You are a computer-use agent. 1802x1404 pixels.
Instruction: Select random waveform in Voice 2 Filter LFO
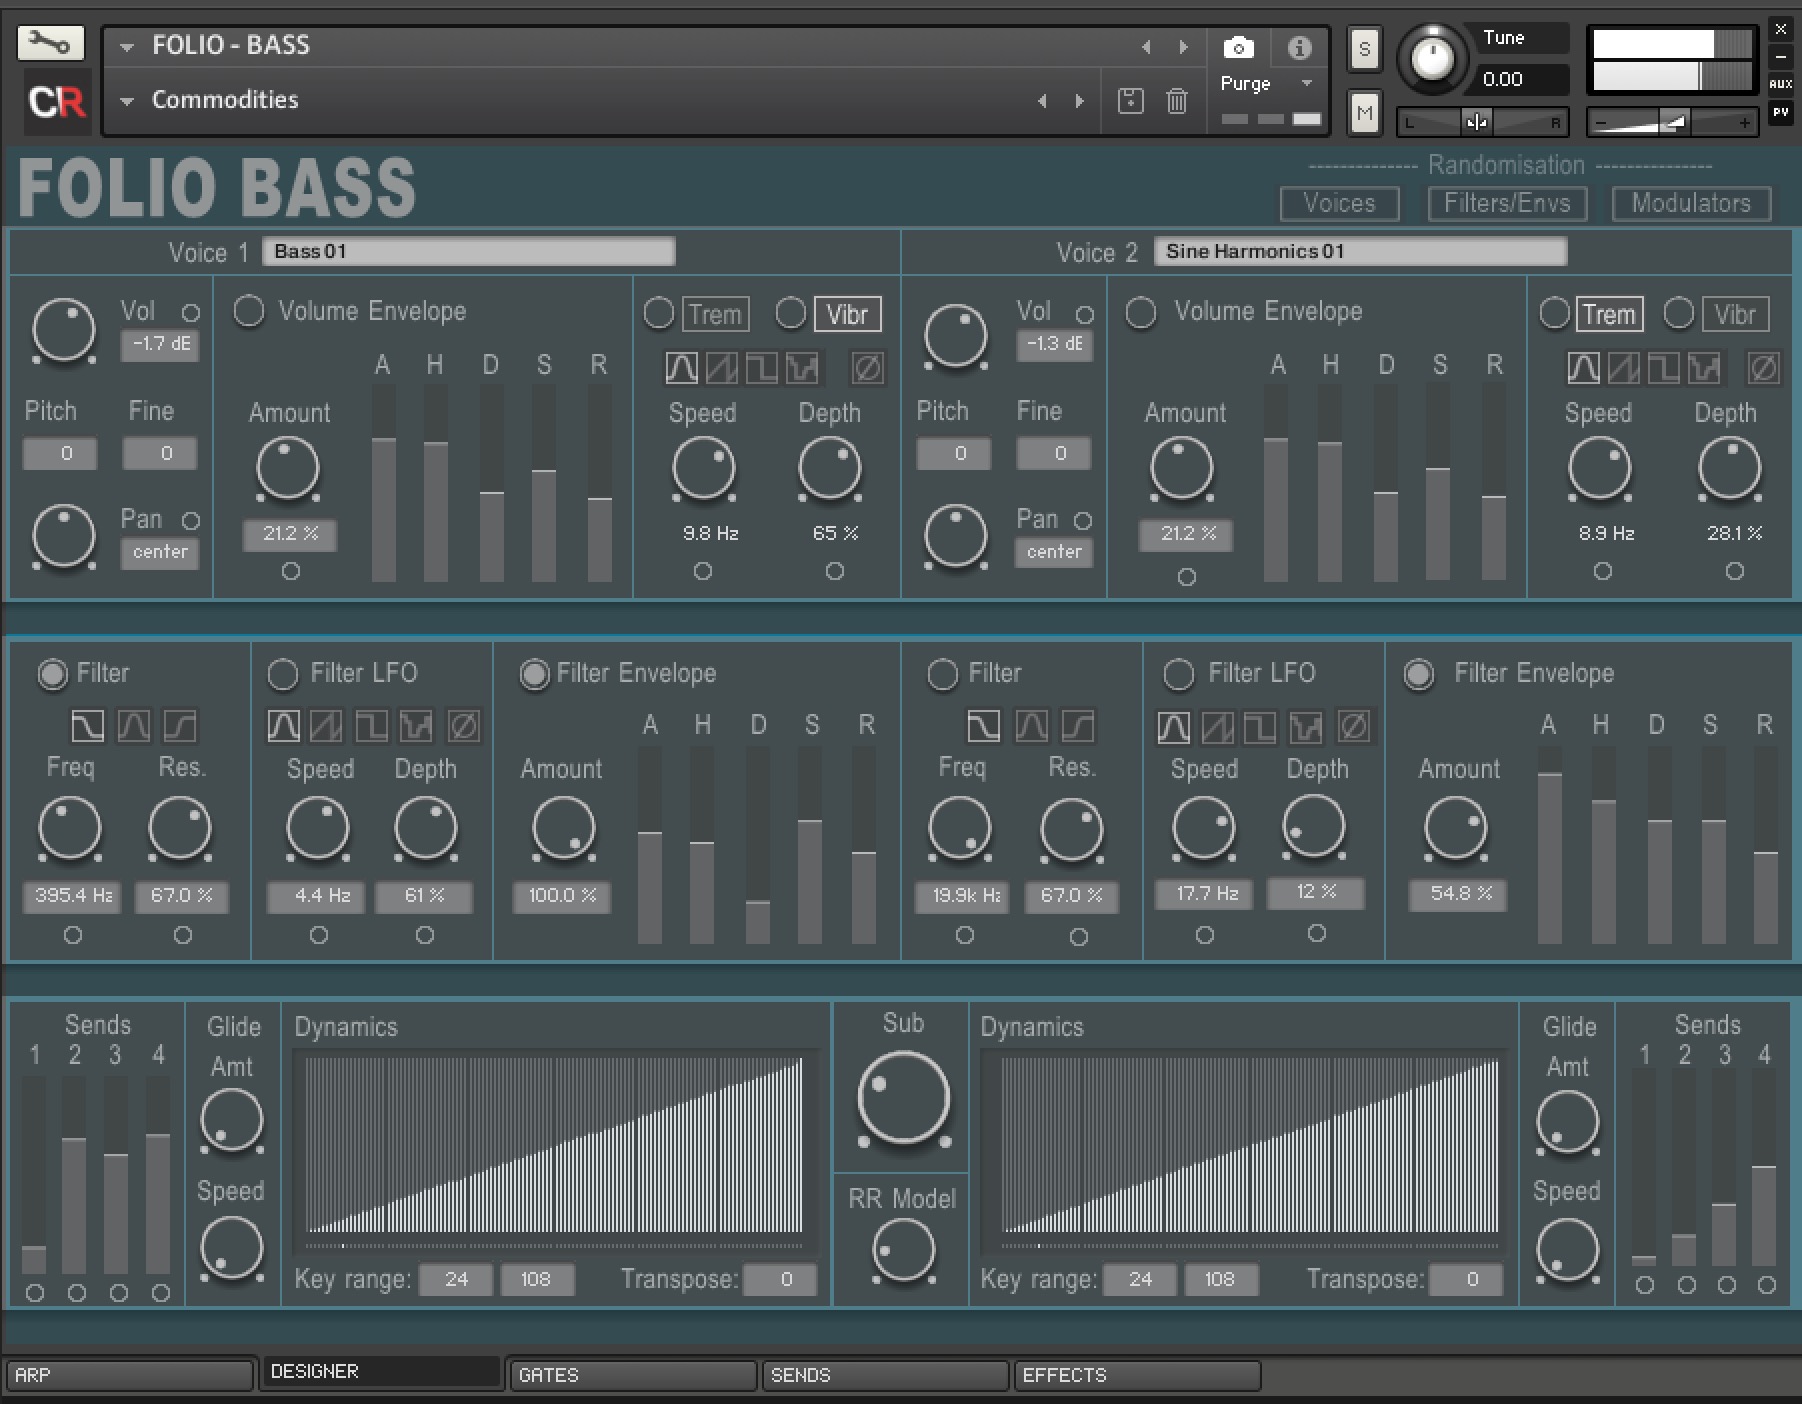(x=1305, y=727)
